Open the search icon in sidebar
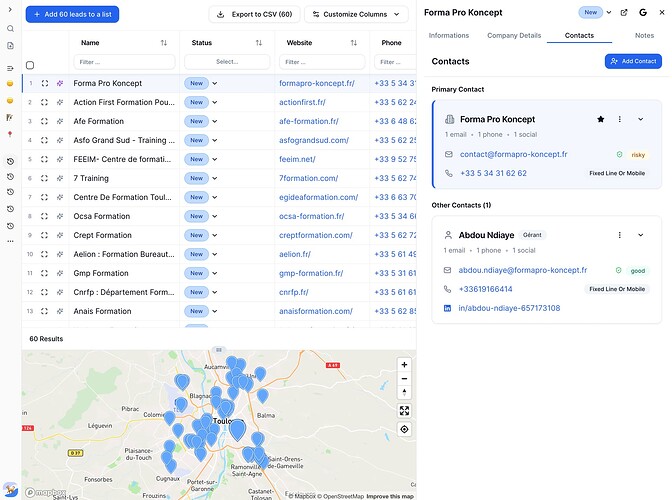Screen dimensions: 672x500 [x=10, y=29]
